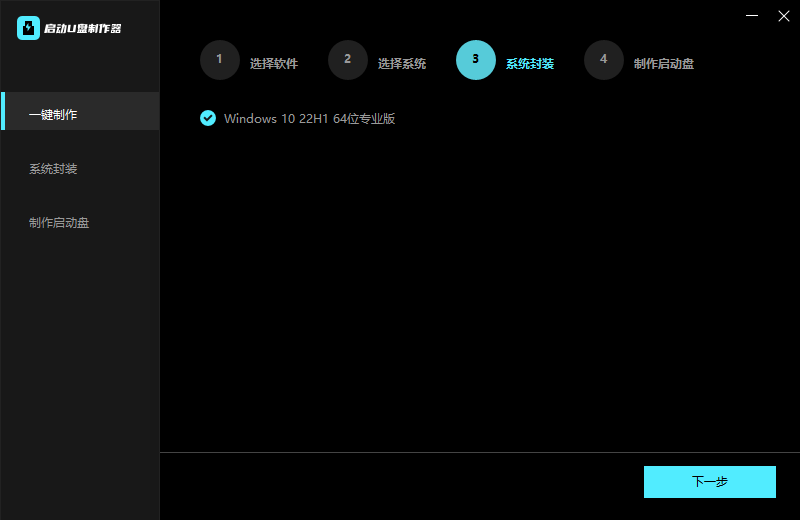Click the 系统封装 step label at top

[x=530, y=63]
